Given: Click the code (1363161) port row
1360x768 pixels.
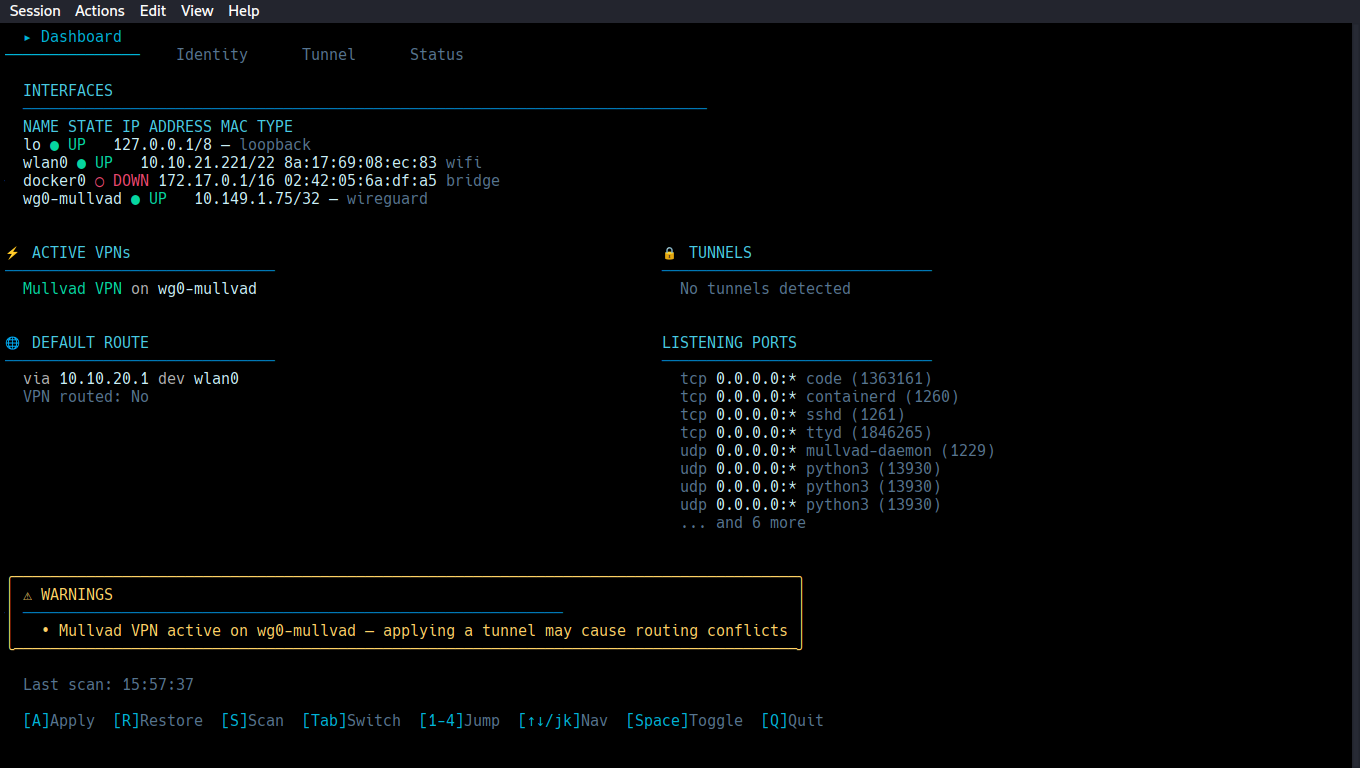Looking at the screenshot, I should [x=806, y=379].
